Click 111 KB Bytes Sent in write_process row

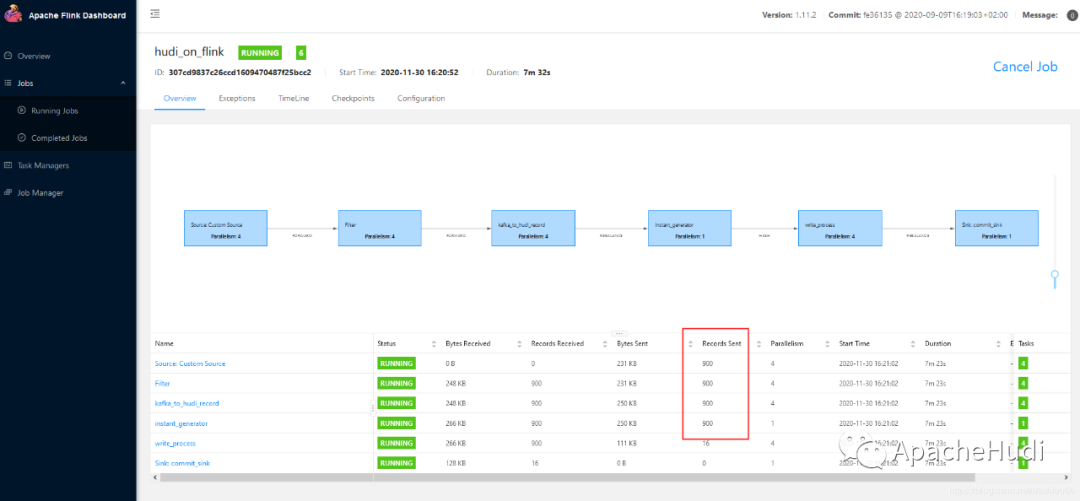point(627,443)
